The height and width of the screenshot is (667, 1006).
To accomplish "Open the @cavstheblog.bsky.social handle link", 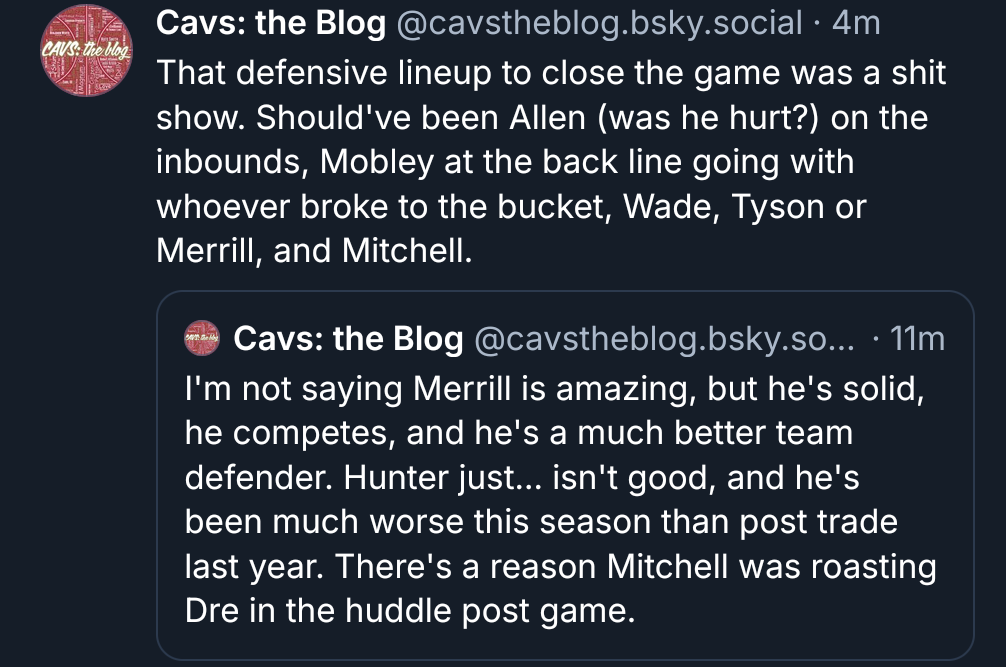I will click(x=601, y=24).
